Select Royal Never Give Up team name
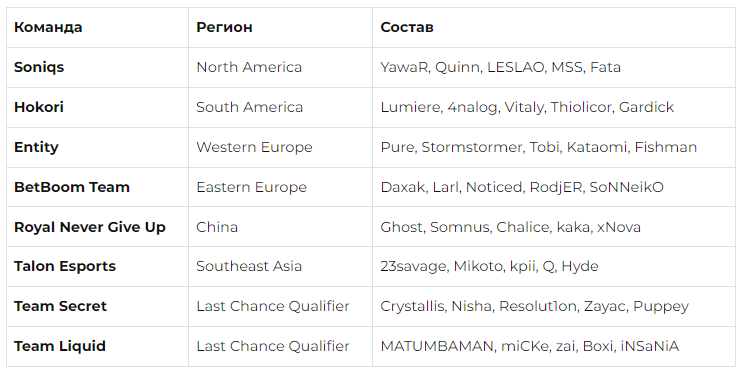The image size is (743, 379). click(90, 227)
